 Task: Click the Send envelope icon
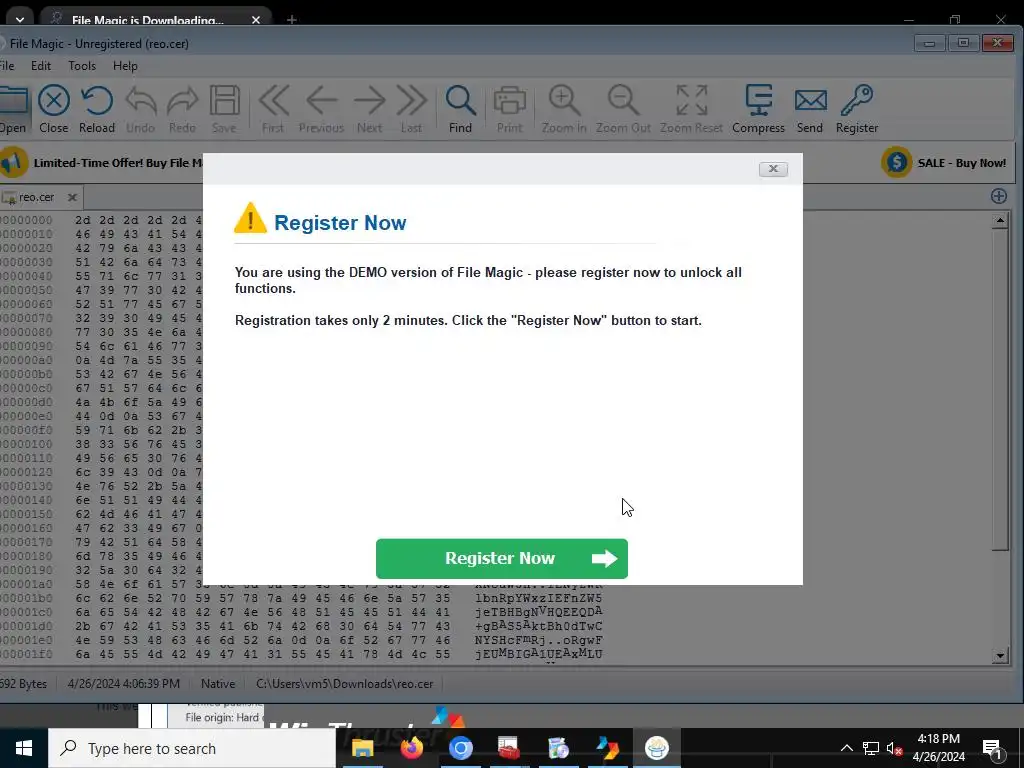coord(810,109)
